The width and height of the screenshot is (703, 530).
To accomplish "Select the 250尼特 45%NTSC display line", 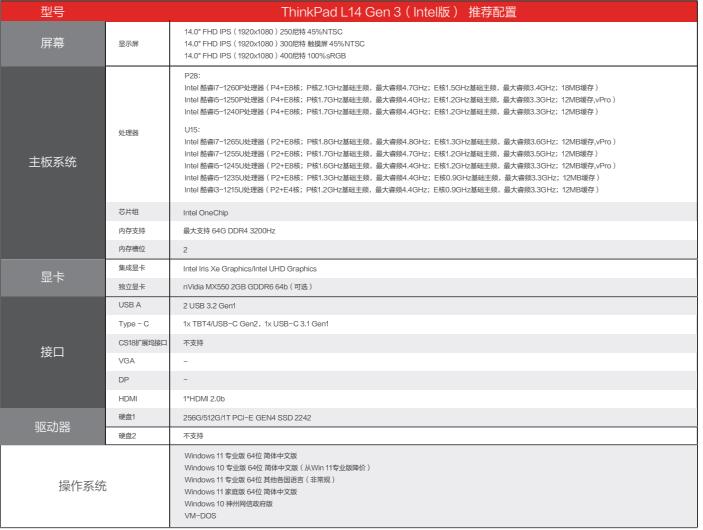I will pos(263,32).
